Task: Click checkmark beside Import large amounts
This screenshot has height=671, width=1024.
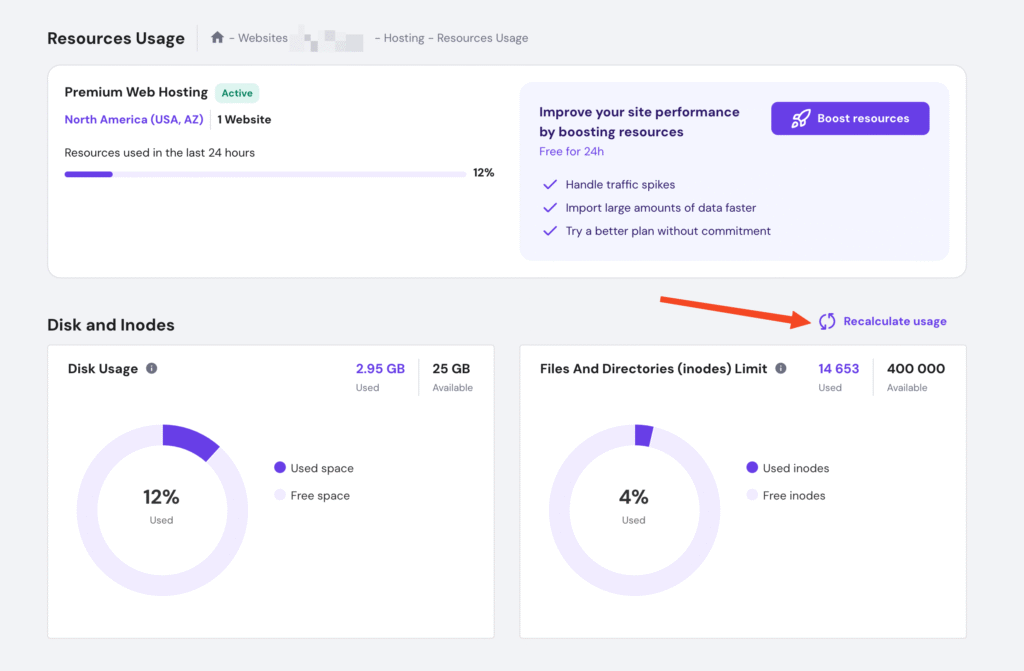Action: (549, 208)
